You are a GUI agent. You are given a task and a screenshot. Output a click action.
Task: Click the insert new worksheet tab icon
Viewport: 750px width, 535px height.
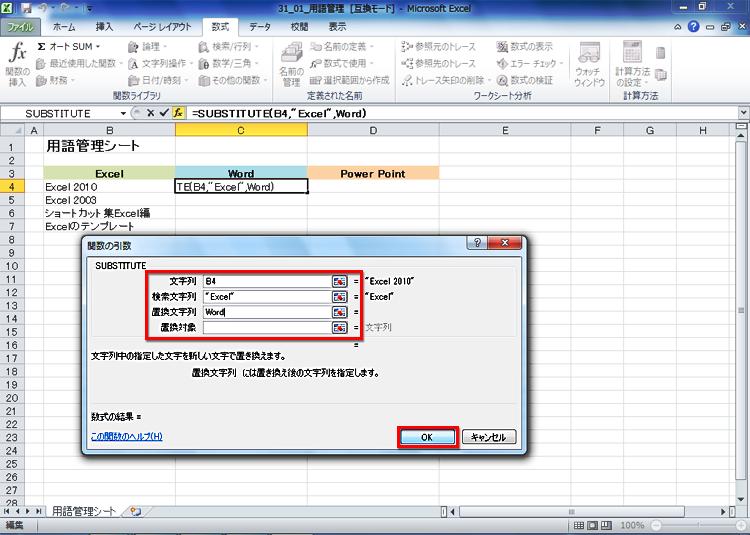tap(135, 512)
